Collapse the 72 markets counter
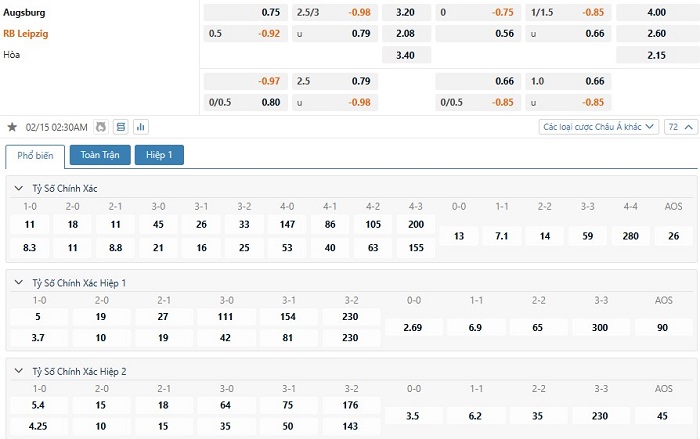This screenshot has width=700, height=439. (x=680, y=127)
